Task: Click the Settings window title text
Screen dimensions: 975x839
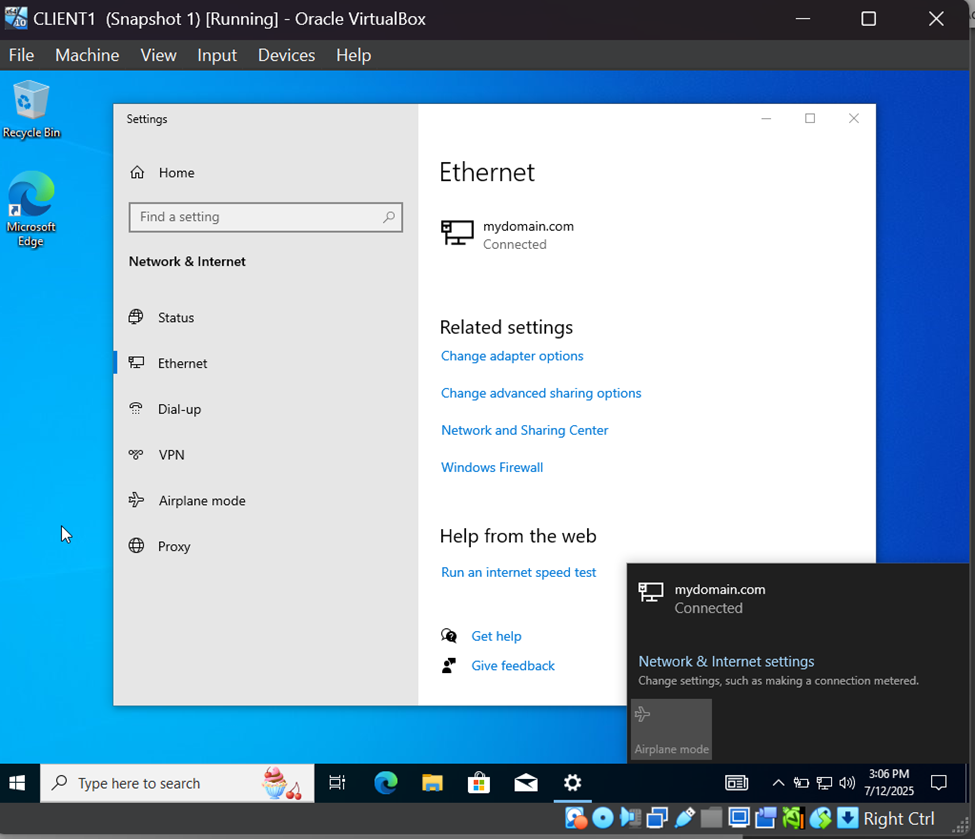Action: (147, 119)
